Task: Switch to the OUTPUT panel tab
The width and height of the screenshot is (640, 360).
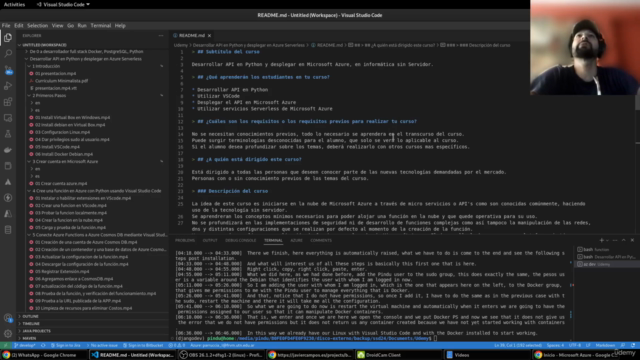Action: pos(210,240)
